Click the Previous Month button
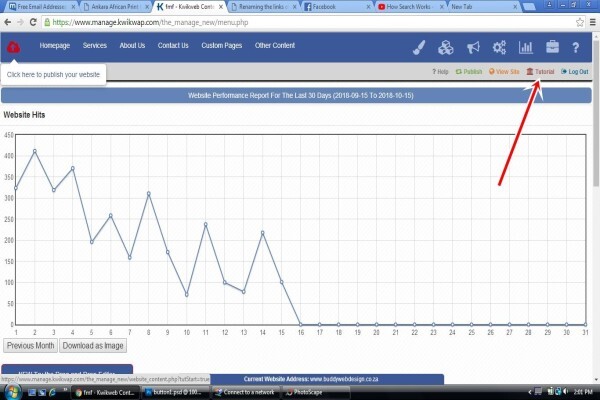 click(x=30, y=346)
